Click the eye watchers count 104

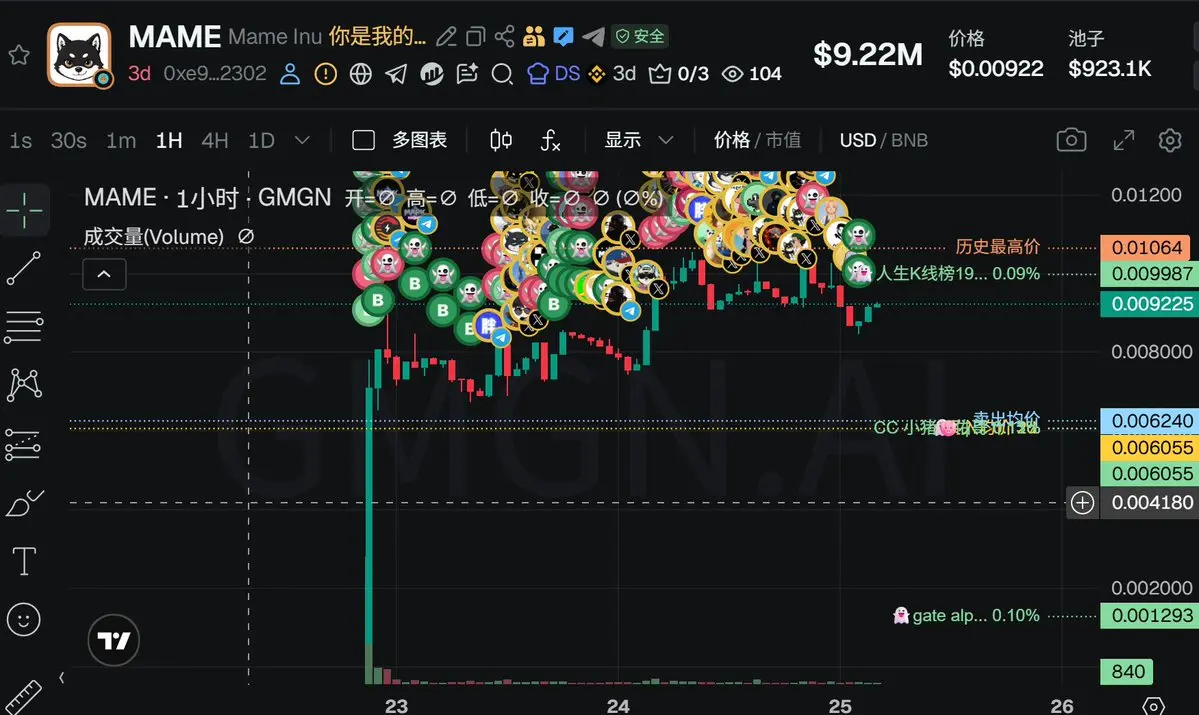[752, 73]
